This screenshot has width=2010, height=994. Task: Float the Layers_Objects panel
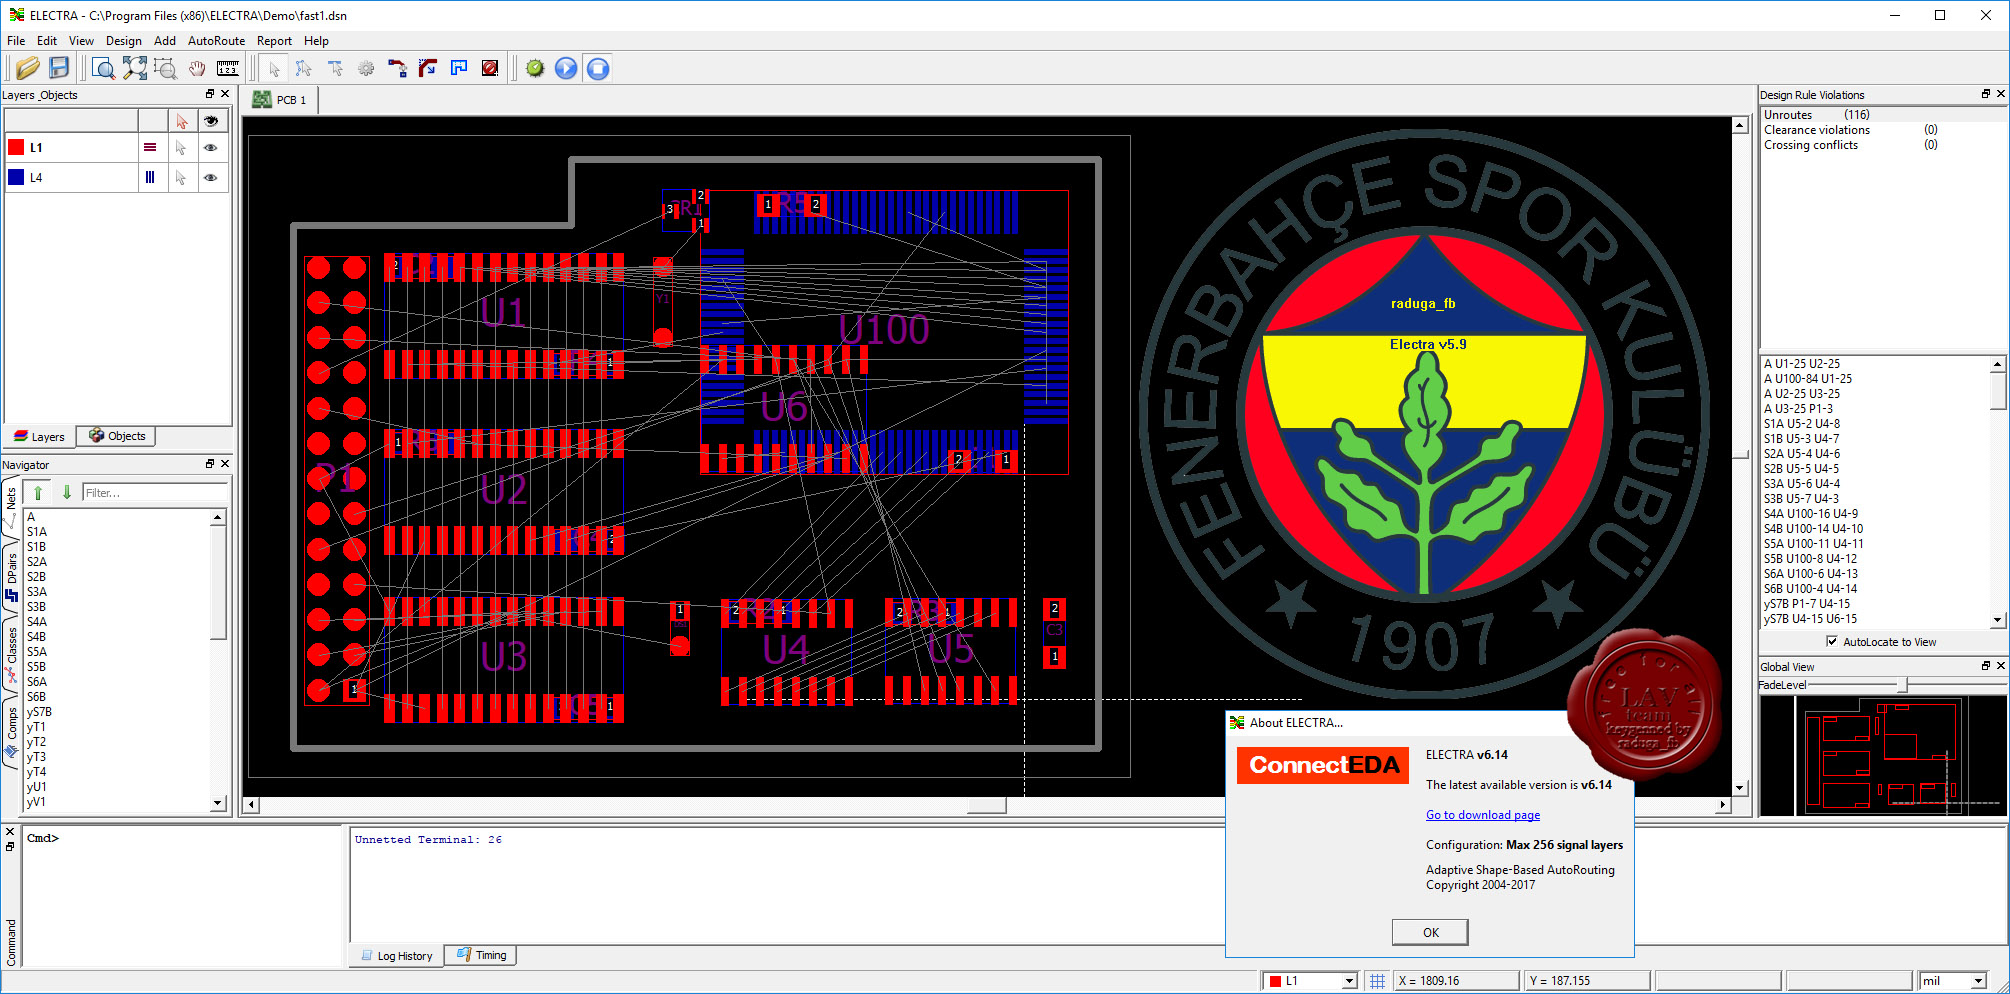pyautogui.click(x=210, y=94)
